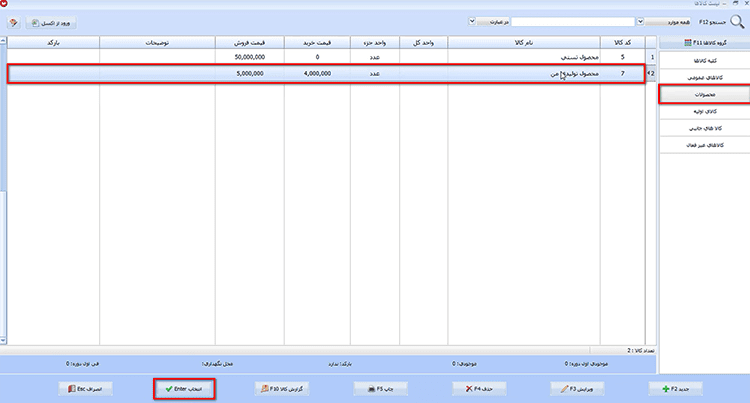This screenshot has width=750, height=403.
Task: Open the match-type dropdown arrow left of search box
Action: click(x=472, y=22)
